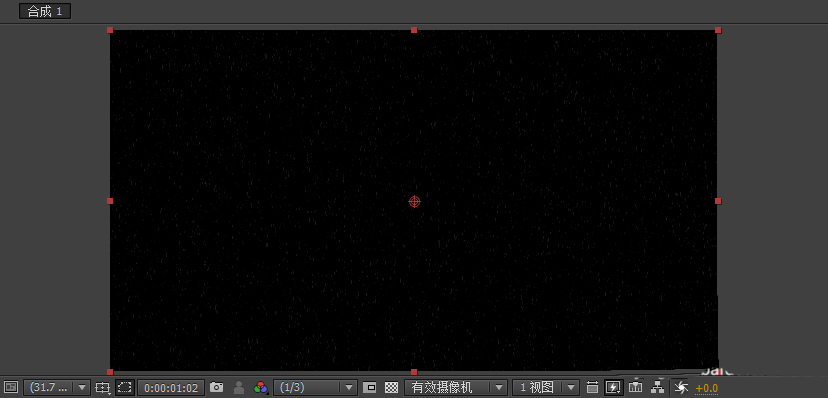Viewport: 828px width, 398px height.
Task: Click the middle-right red layer handle
Action: [x=718, y=201]
